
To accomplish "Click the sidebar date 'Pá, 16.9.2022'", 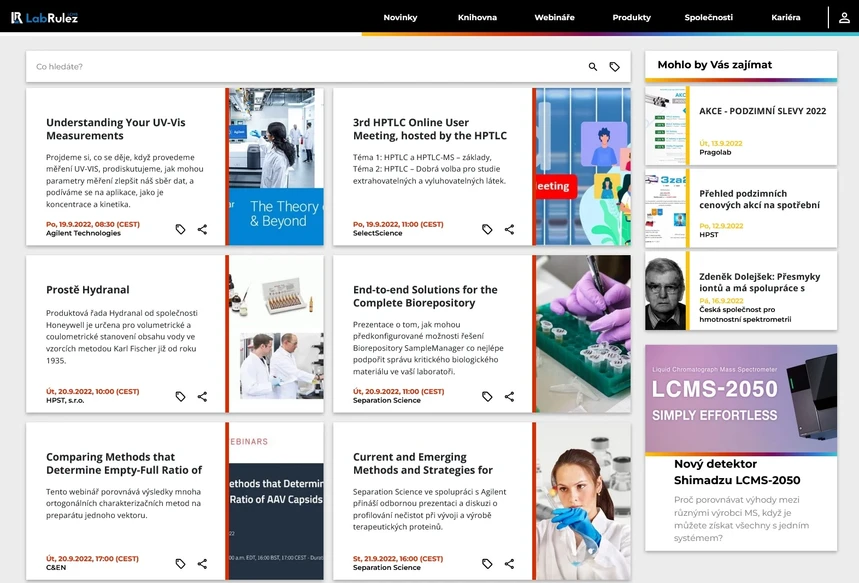I will pos(721,300).
